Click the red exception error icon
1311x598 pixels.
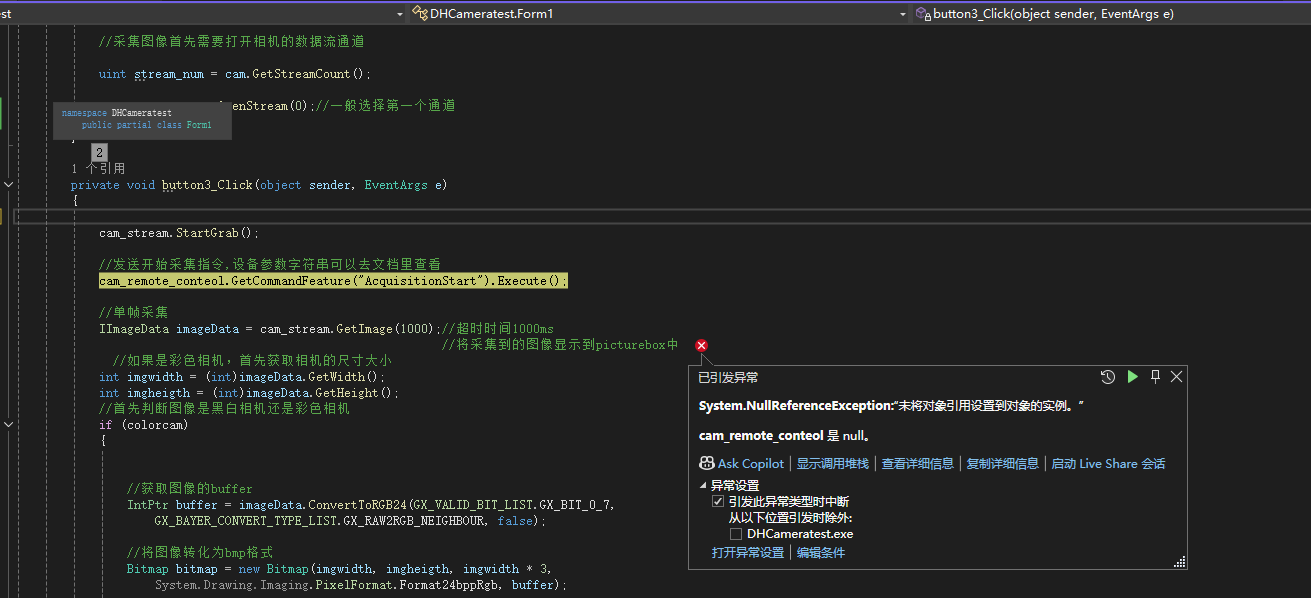(701, 345)
